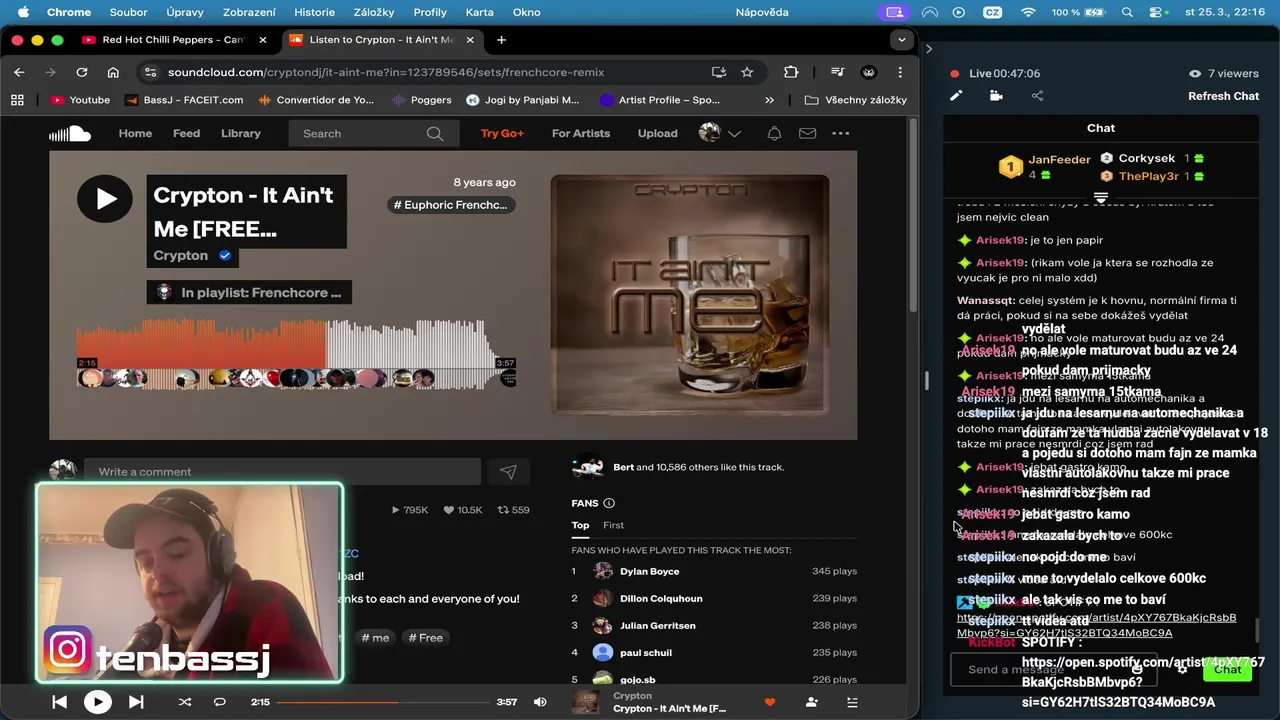Screen dimensions: 1280x720
Task: Expand the gift leaderboard handle below JanFeeder
Action: point(1101,197)
